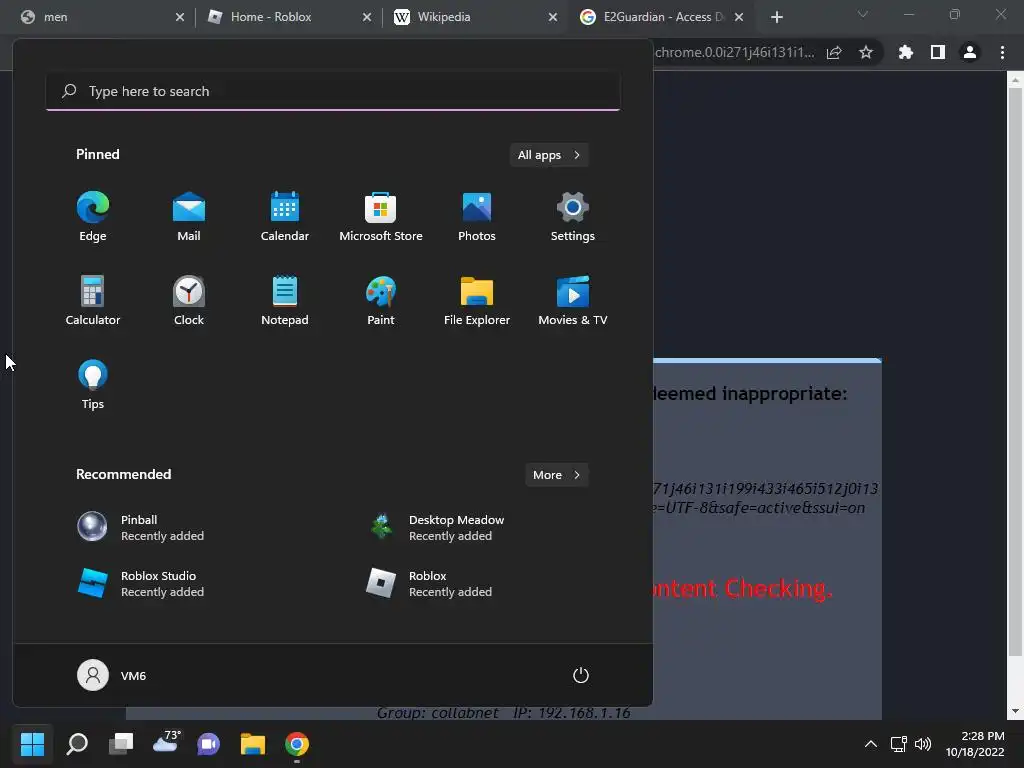Switch to the 'men' Chrome tab
Screen dimensions: 1024x768
98,17
